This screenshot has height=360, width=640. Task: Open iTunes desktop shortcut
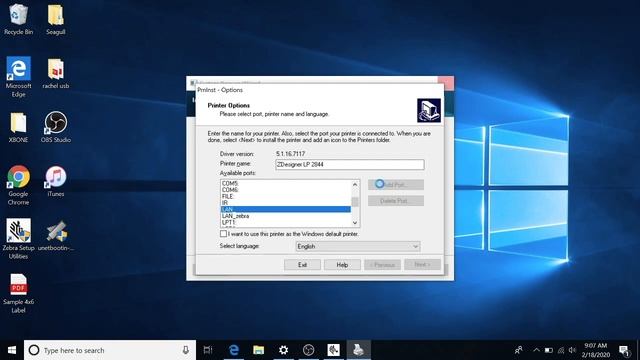click(x=56, y=181)
